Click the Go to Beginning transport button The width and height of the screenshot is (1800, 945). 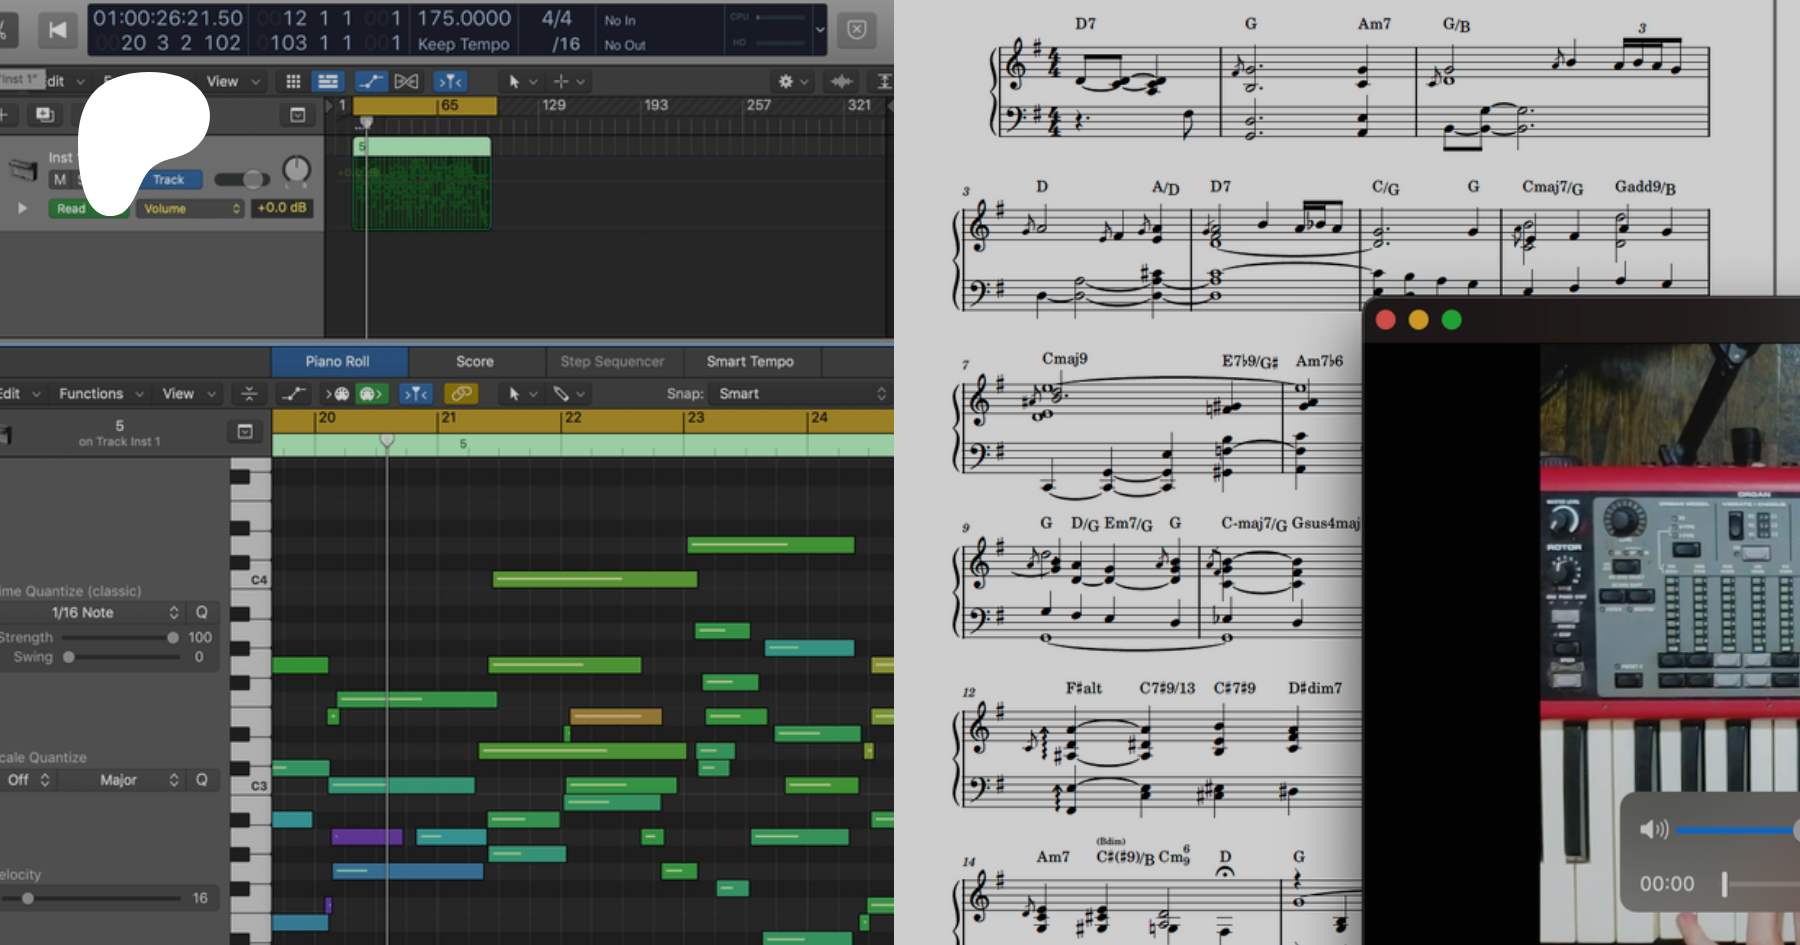(58, 30)
